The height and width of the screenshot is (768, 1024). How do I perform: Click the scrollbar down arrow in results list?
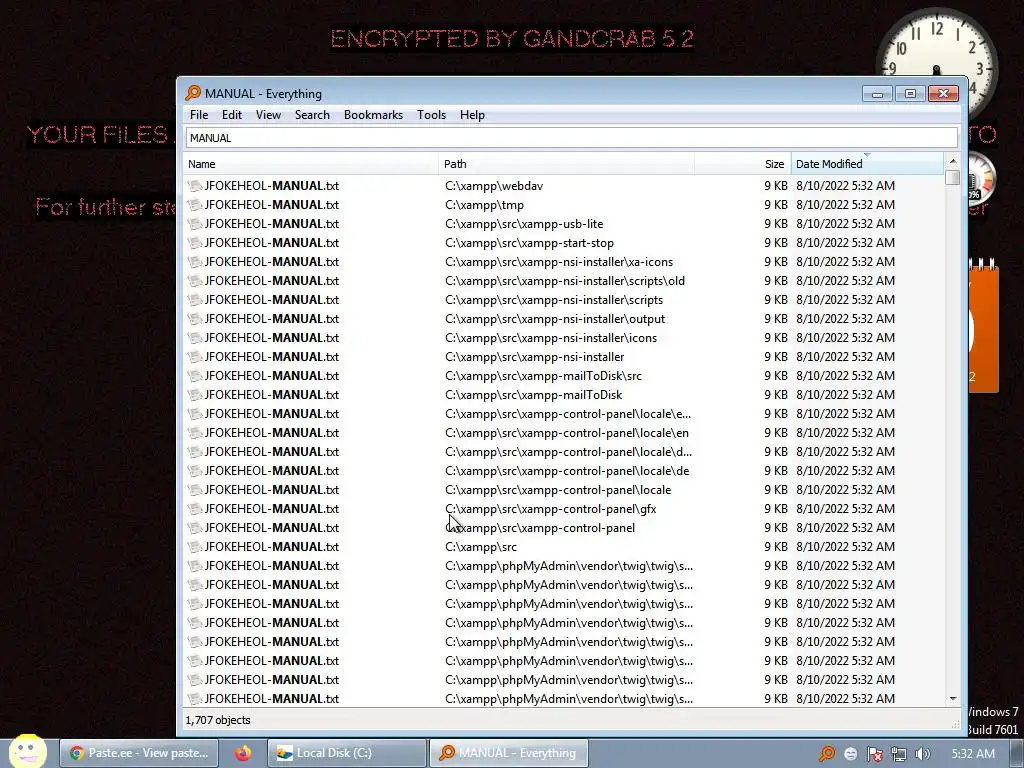(x=952, y=699)
